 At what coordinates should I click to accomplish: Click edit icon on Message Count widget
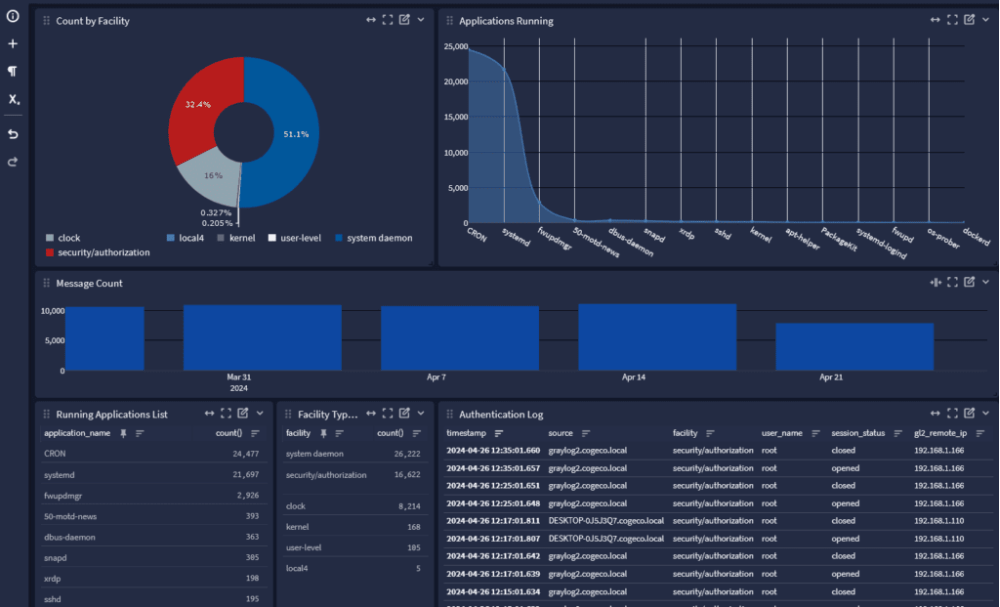pos(969,283)
